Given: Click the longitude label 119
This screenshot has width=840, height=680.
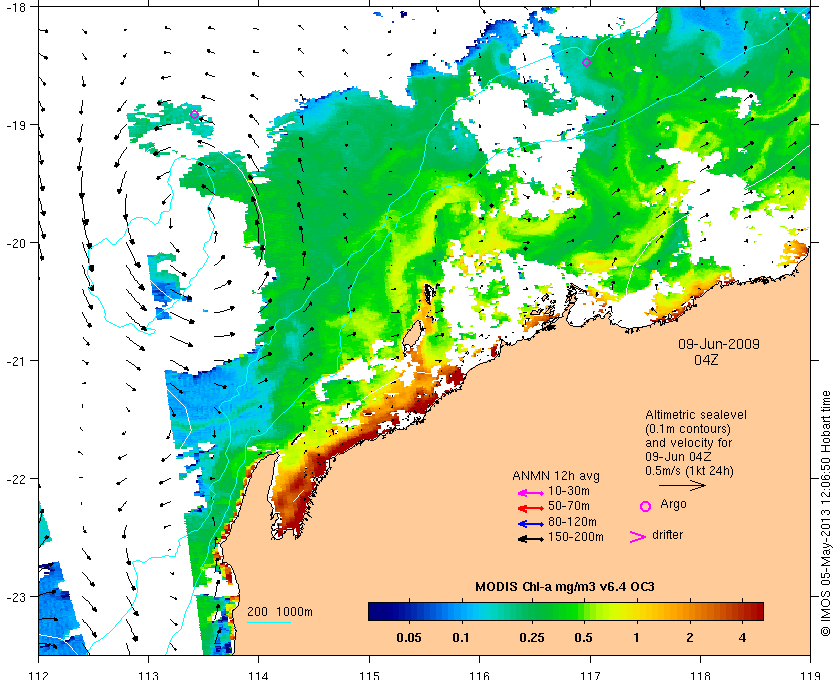Looking at the screenshot, I should (810, 675).
